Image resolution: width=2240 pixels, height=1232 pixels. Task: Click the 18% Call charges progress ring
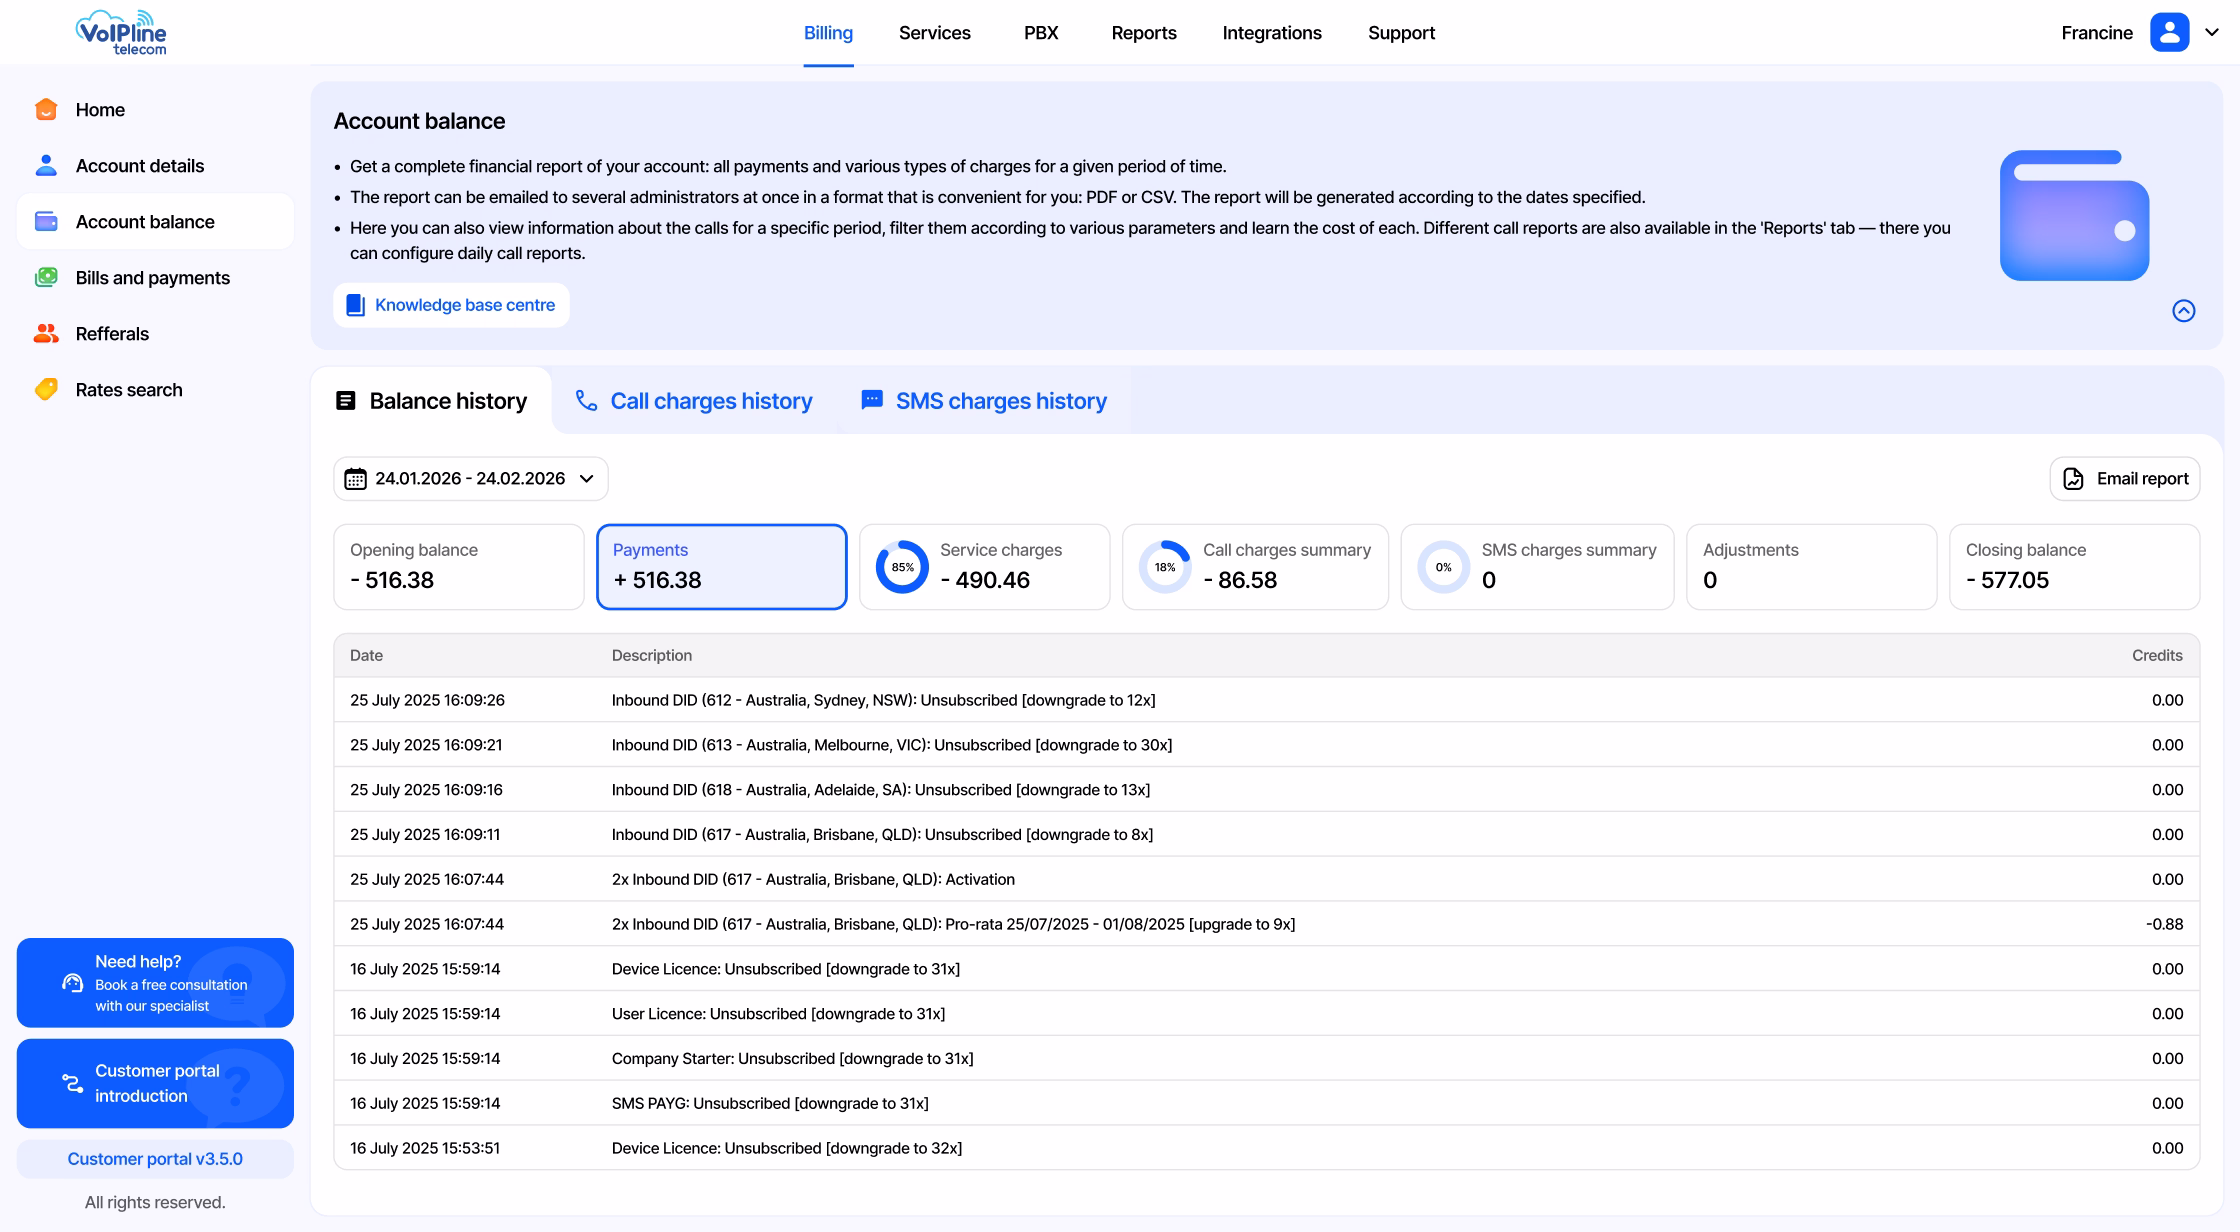[1165, 567]
